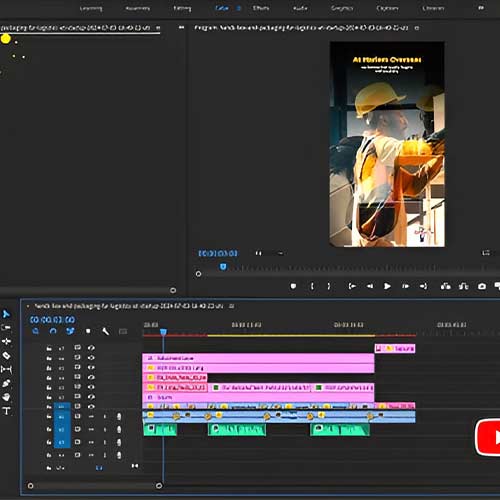500x500 pixels.
Task: Solo the A2 audio track
Action: click(x=105, y=430)
